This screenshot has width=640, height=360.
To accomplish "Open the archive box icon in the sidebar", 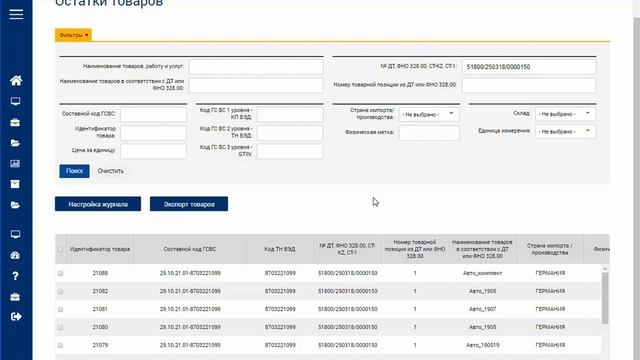I will click(x=15, y=184).
